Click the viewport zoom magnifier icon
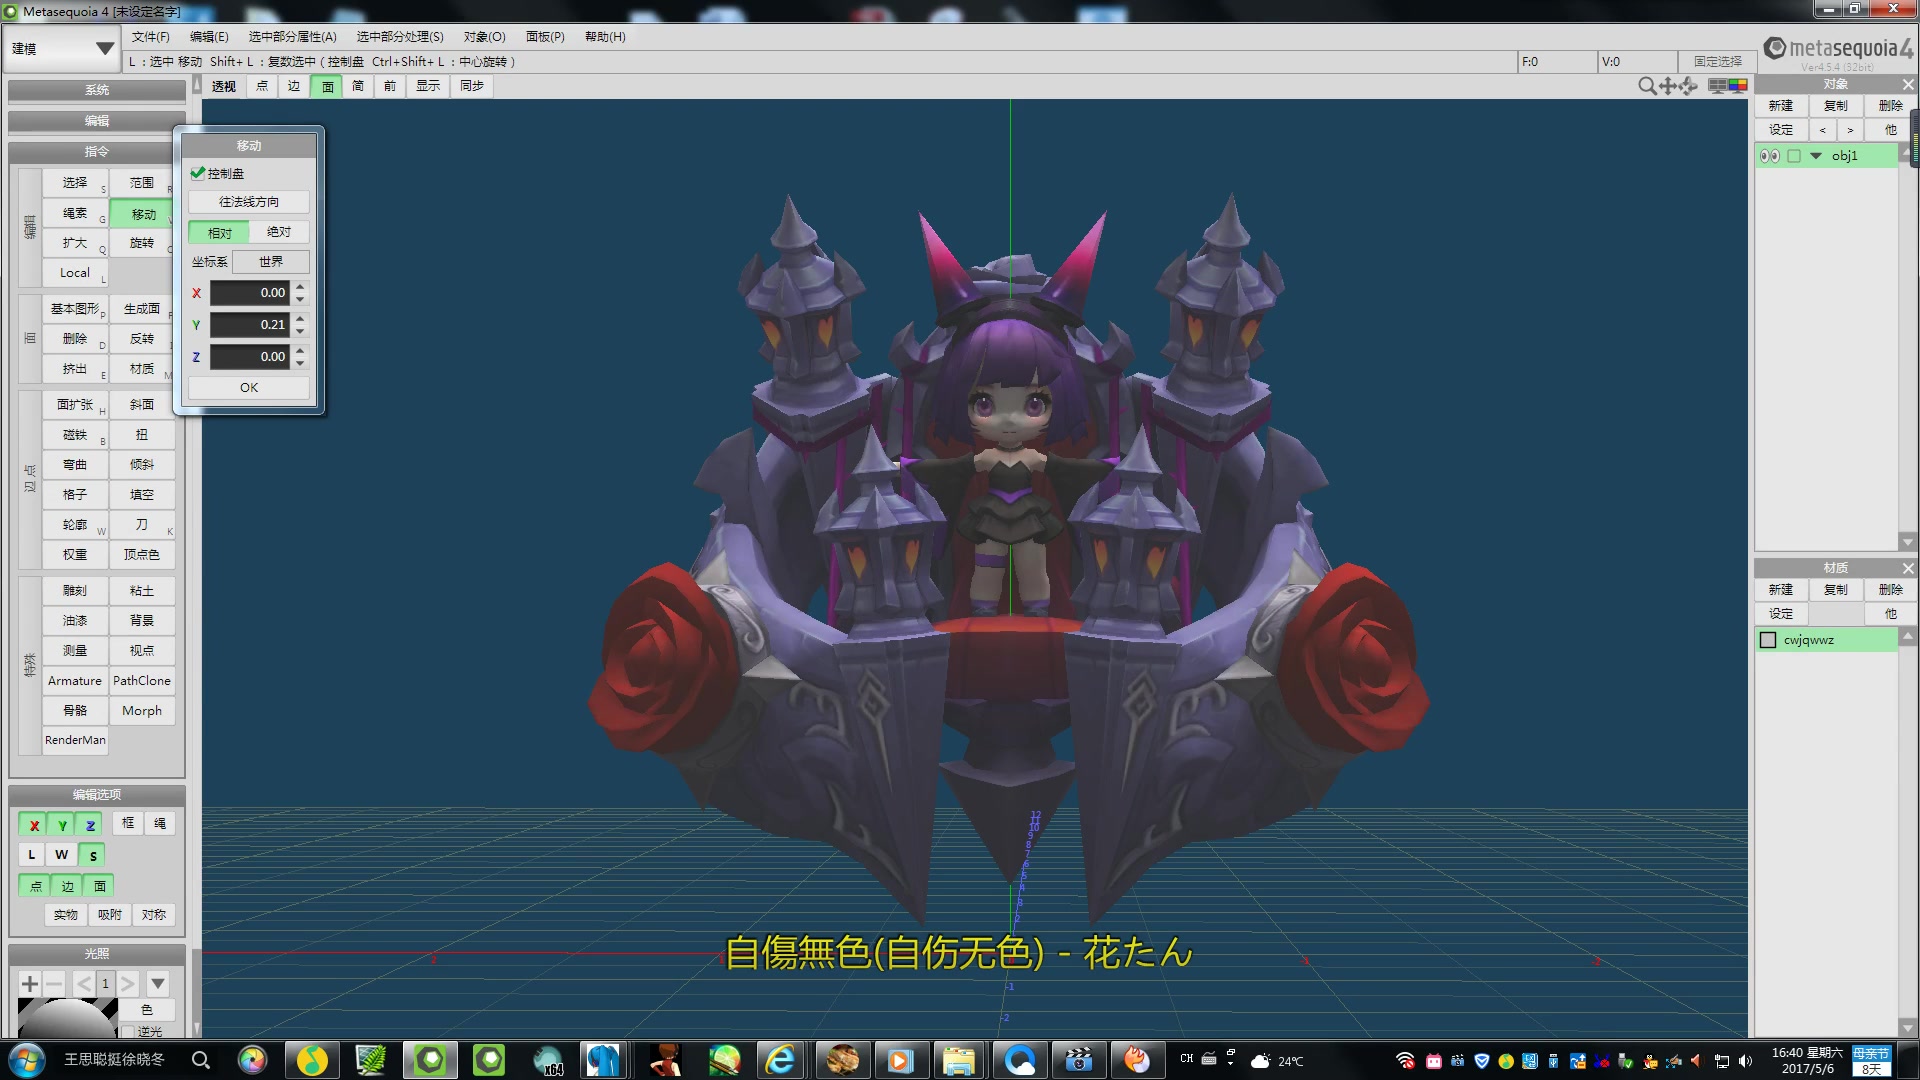Image resolution: width=1920 pixels, height=1080 pixels. point(1647,86)
